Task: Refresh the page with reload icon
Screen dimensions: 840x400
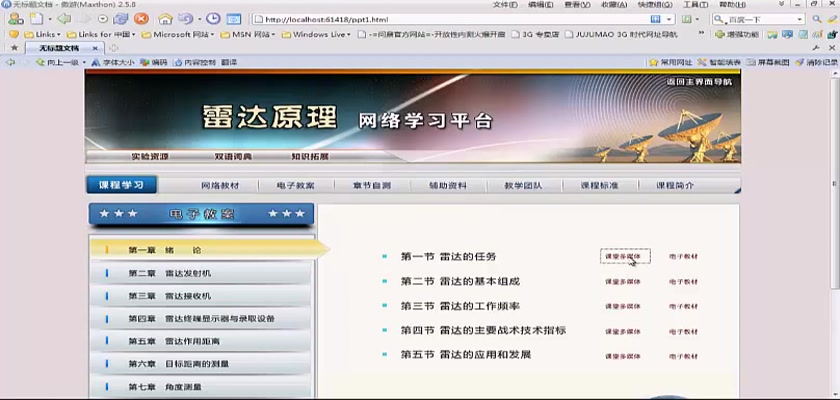Action: (x=121, y=19)
